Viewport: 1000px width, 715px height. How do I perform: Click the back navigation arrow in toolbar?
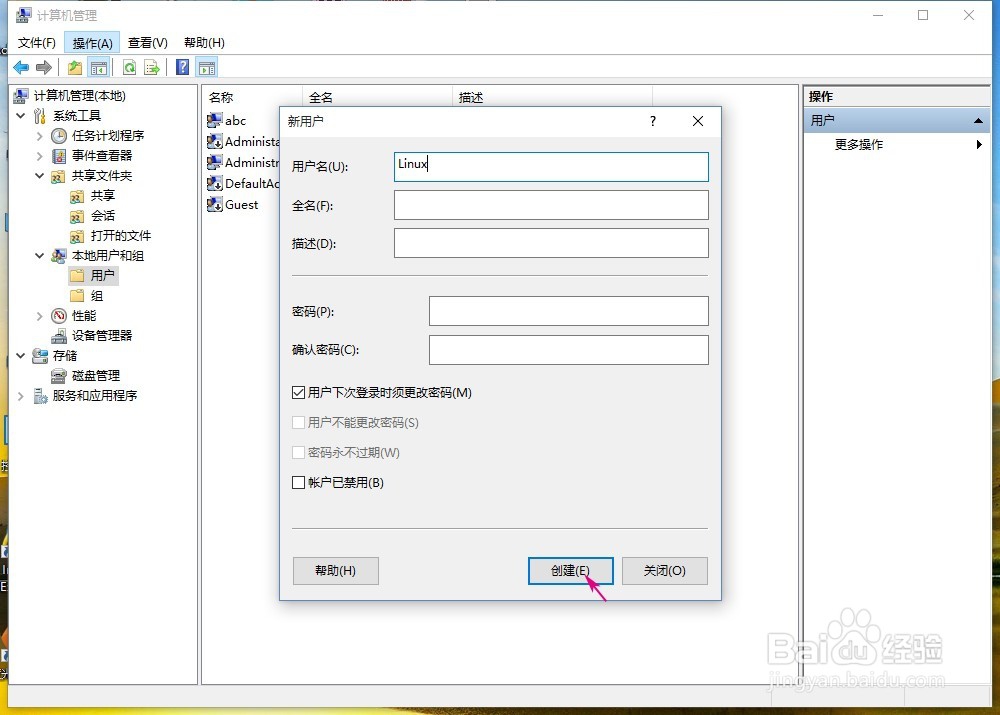pyautogui.click(x=20, y=67)
